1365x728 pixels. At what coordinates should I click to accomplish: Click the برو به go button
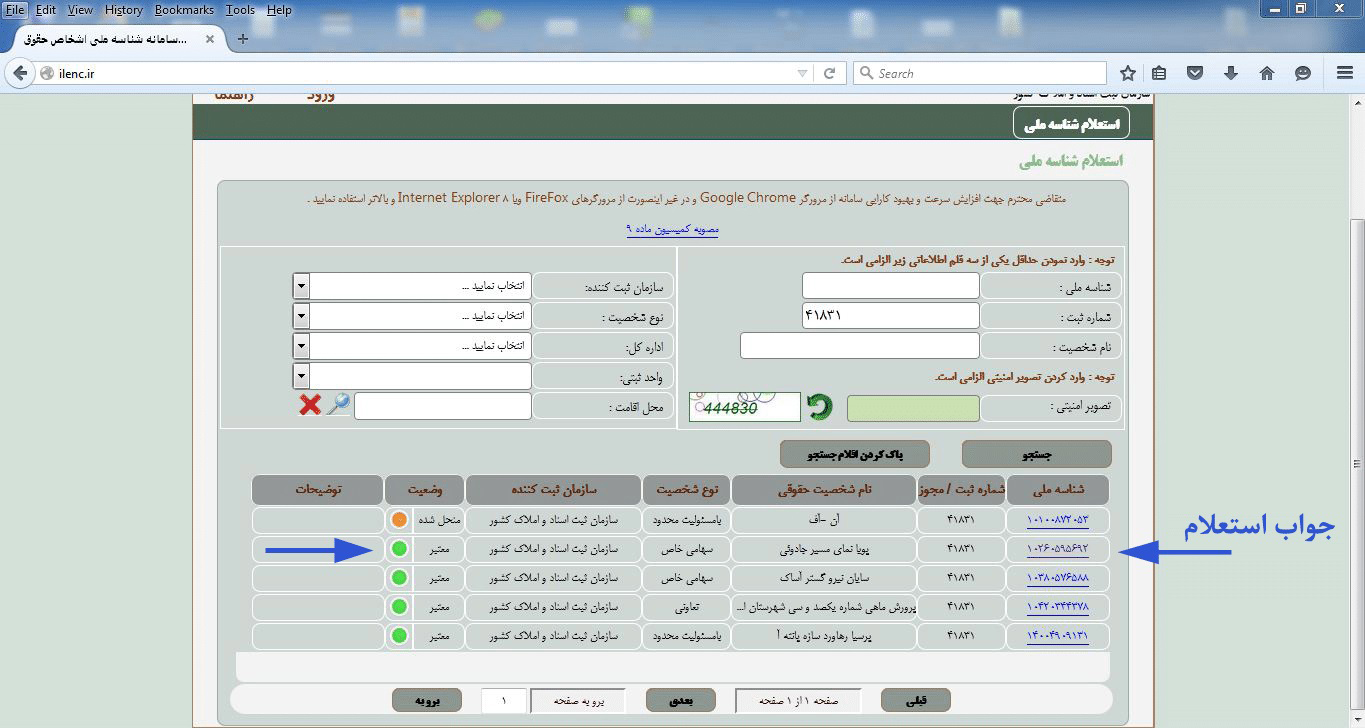pyautogui.click(x=426, y=701)
